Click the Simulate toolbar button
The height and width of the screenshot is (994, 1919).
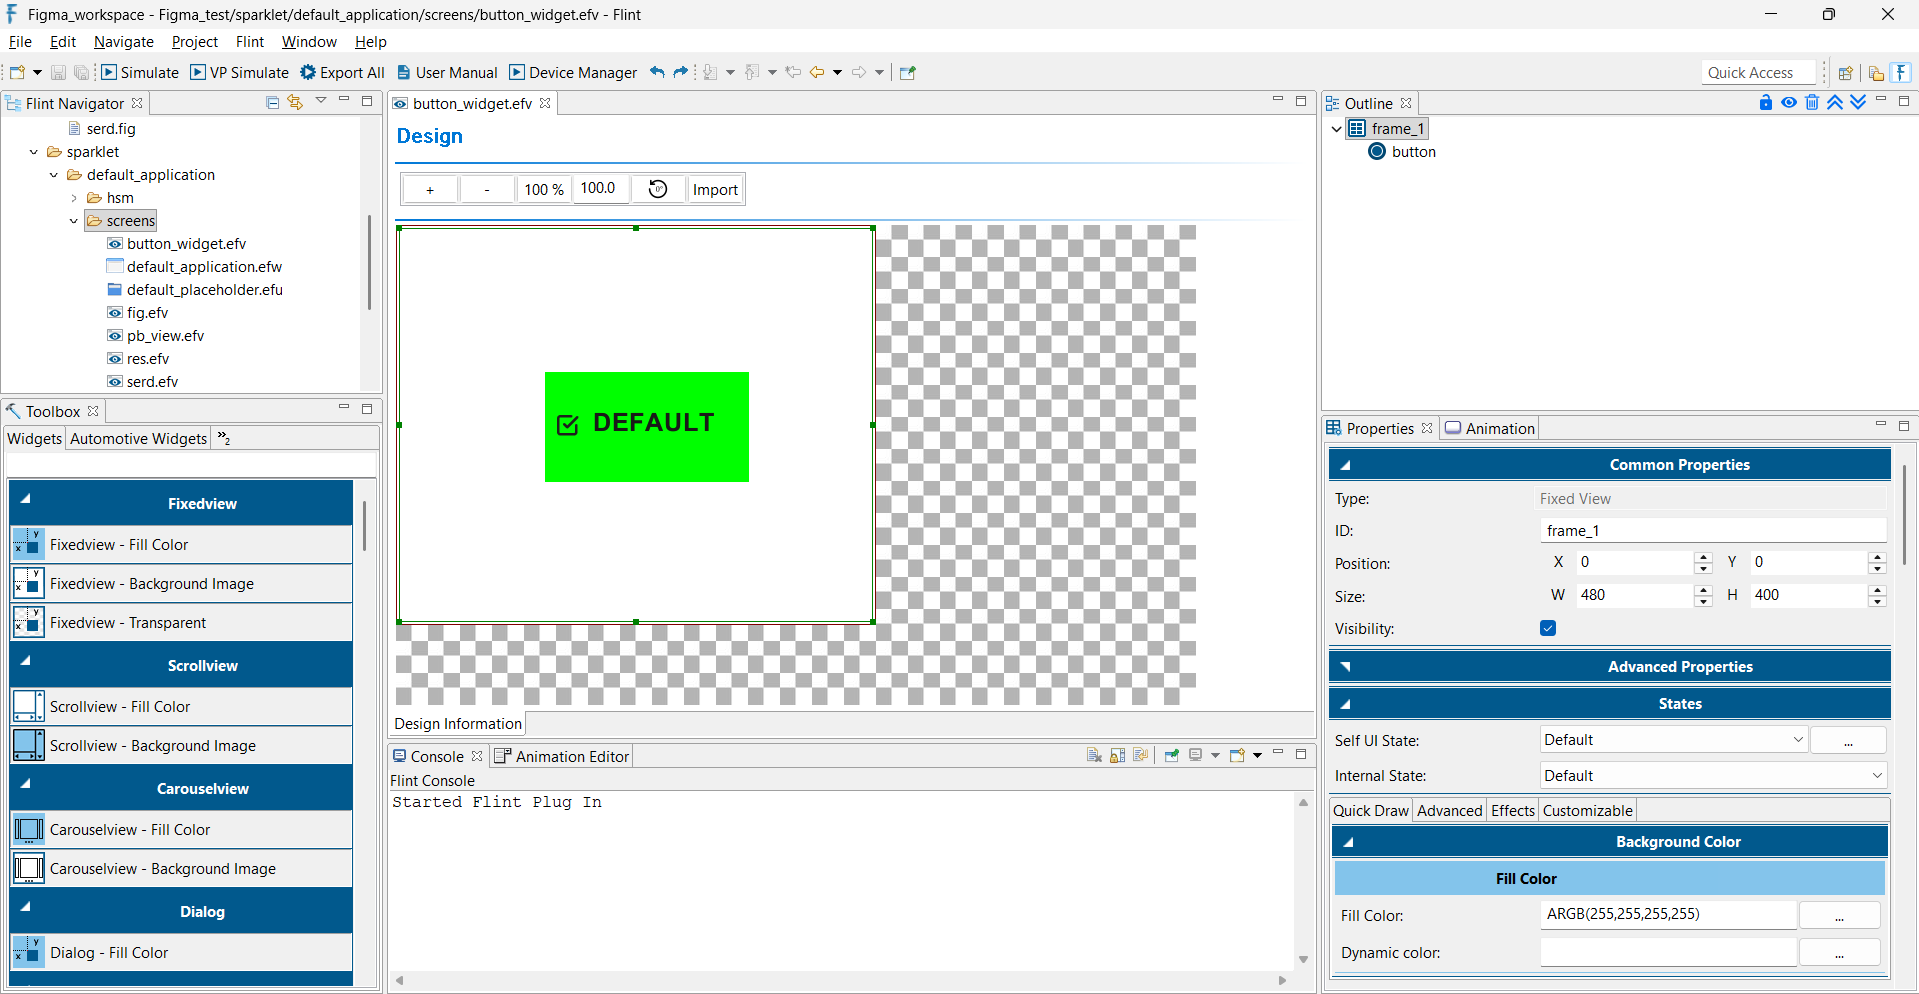(x=140, y=72)
